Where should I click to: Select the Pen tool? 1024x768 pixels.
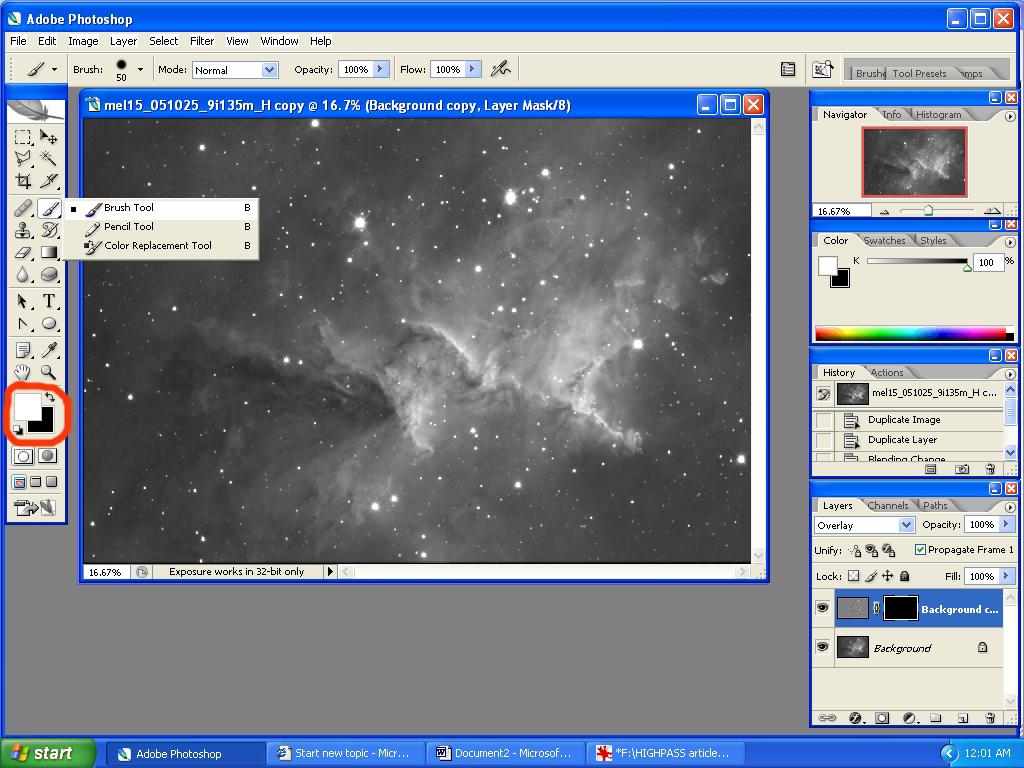pos(23,323)
